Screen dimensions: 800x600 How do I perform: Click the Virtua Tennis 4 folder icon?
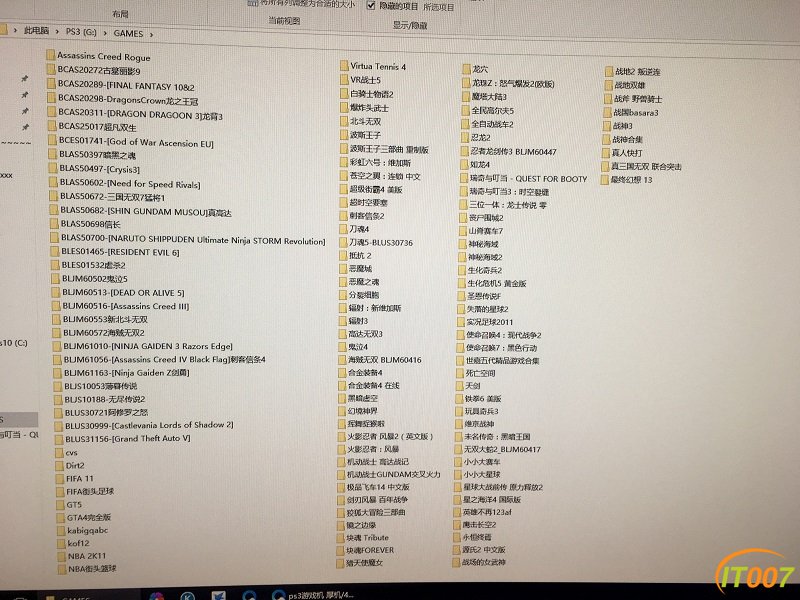[344, 66]
